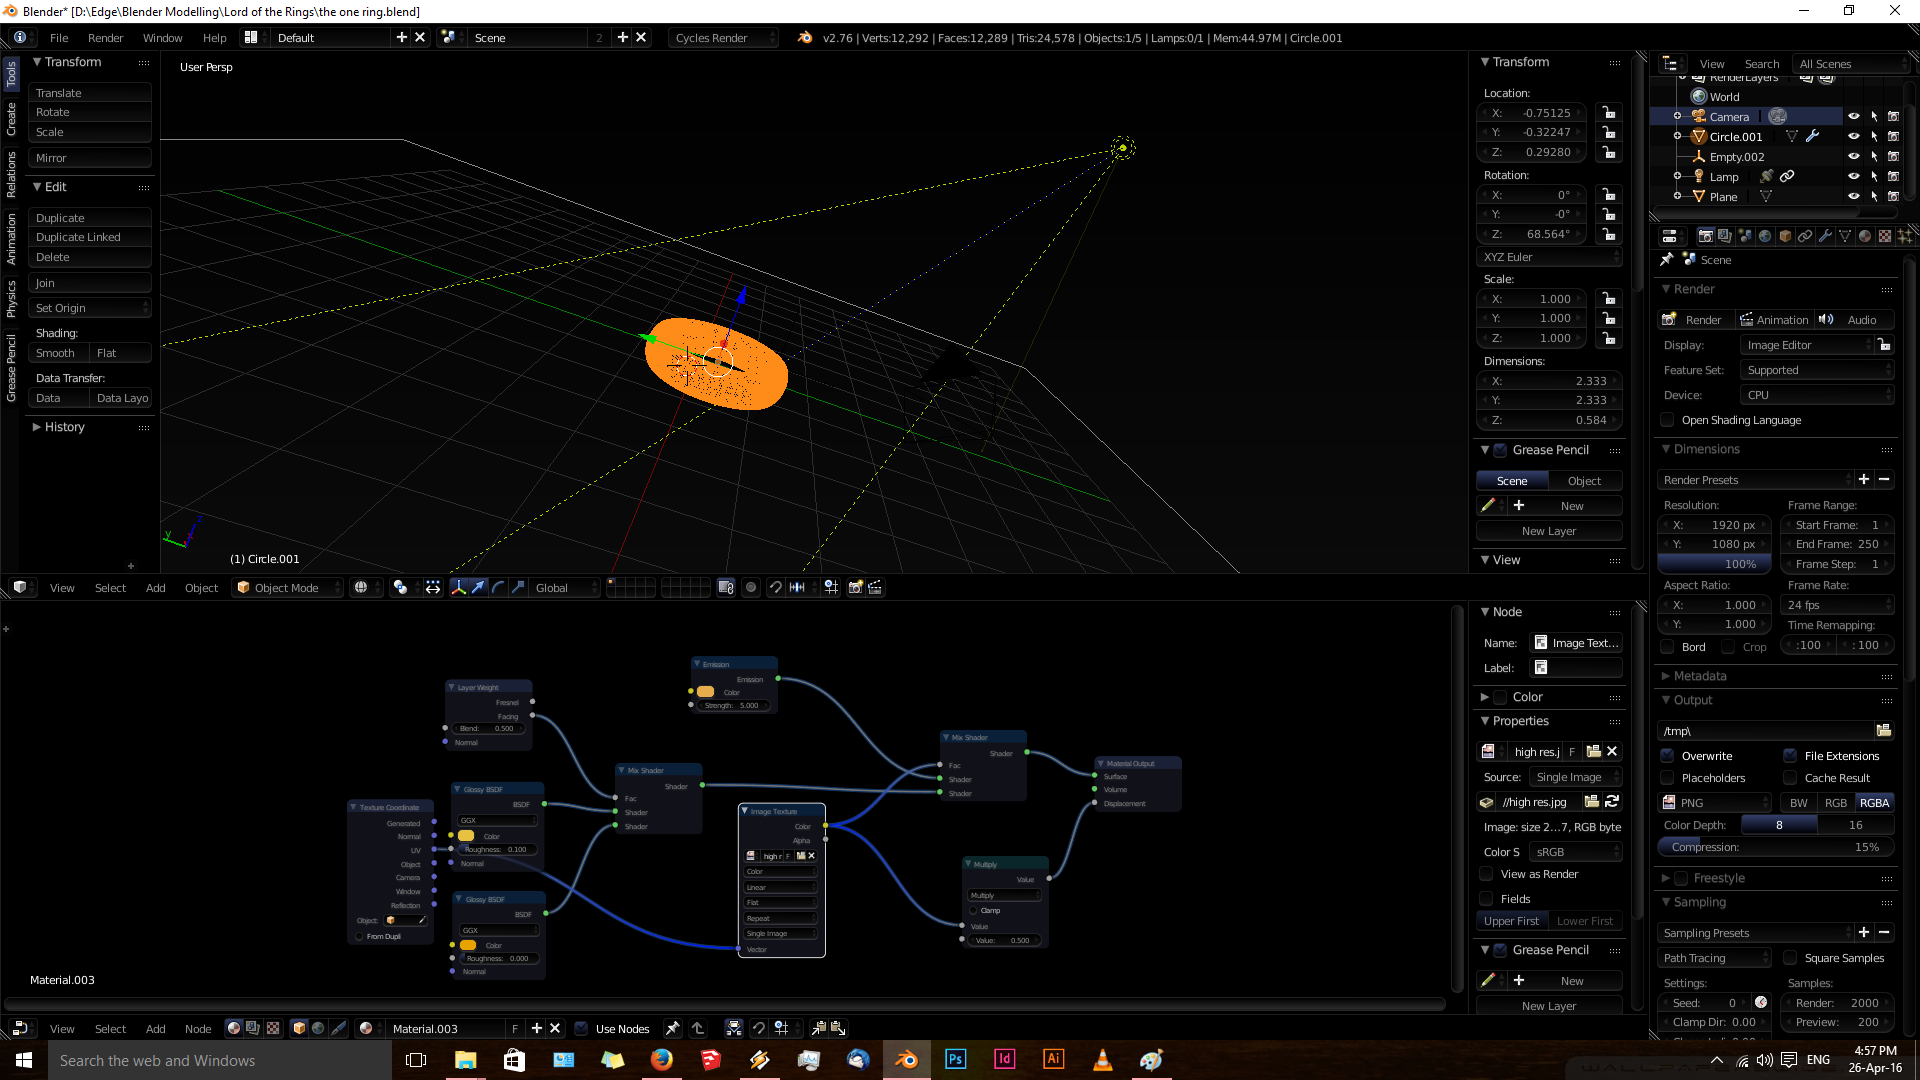Open the Object properties tab cube icon
This screenshot has width=1920, height=1080.
click(1785, 236)
